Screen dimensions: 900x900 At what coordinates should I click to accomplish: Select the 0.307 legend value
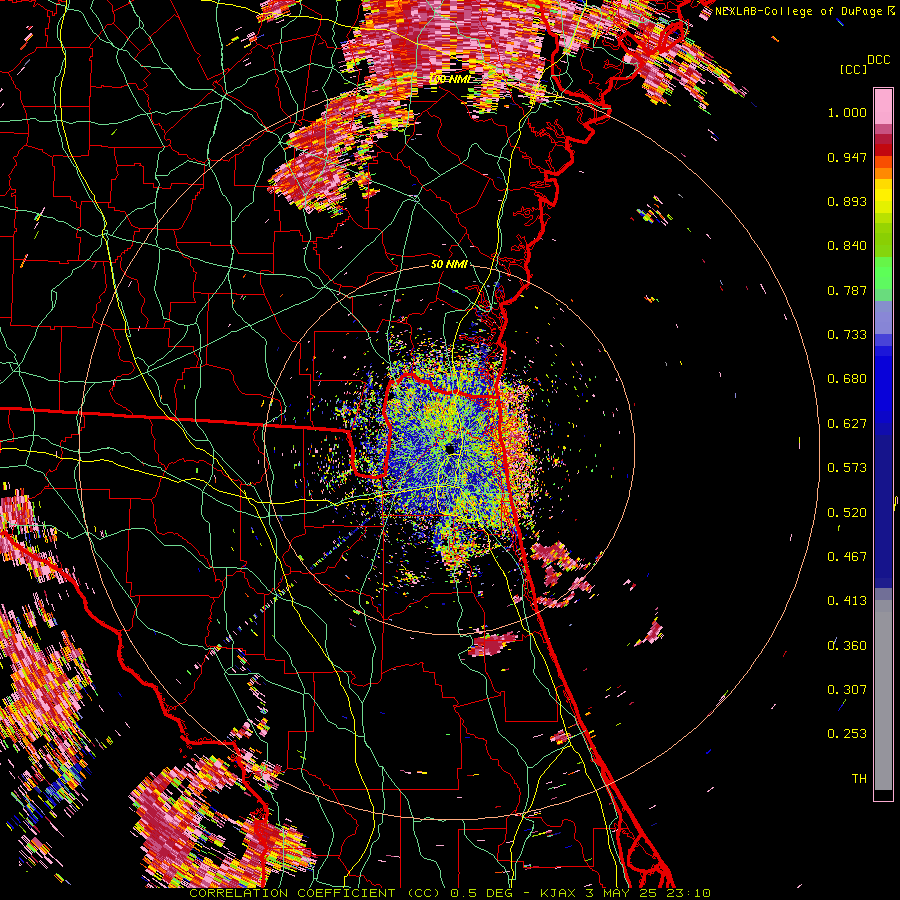click(847, 690)
